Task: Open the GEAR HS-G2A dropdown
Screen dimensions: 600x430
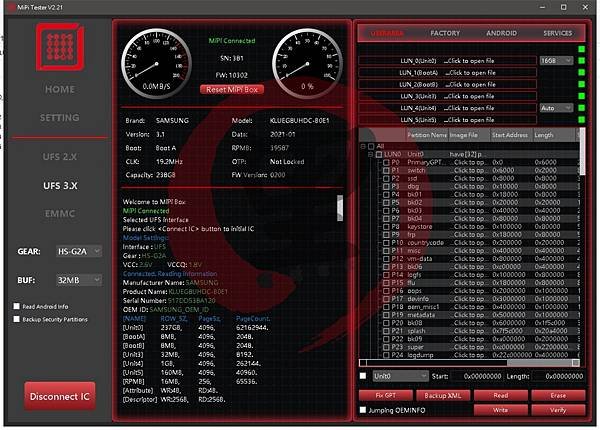Action: tap(79, 251)
